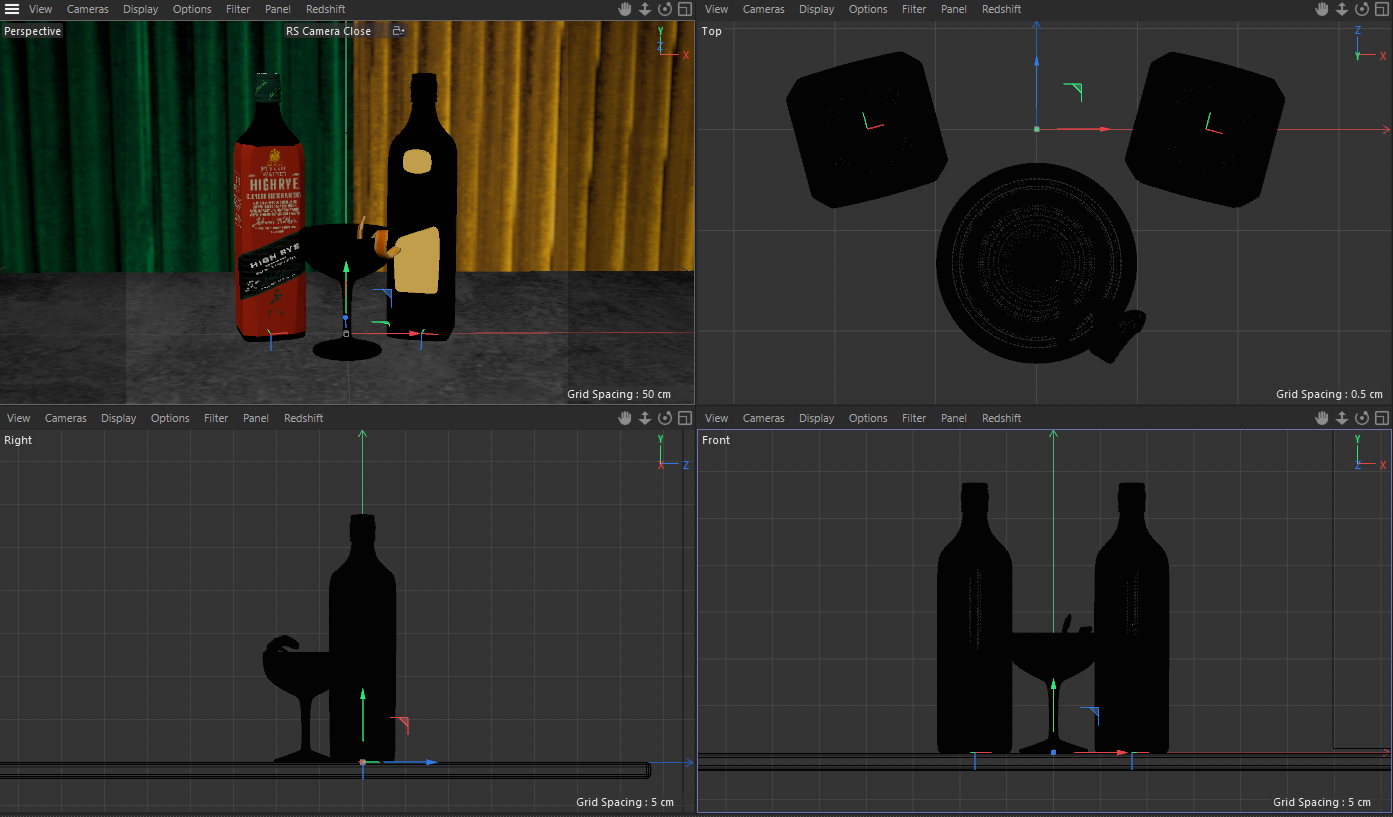This screenshot has height=817, width=1393.
Task: Toggle maximize for the Perspective viewport
Action: click(x=685, y=9)
